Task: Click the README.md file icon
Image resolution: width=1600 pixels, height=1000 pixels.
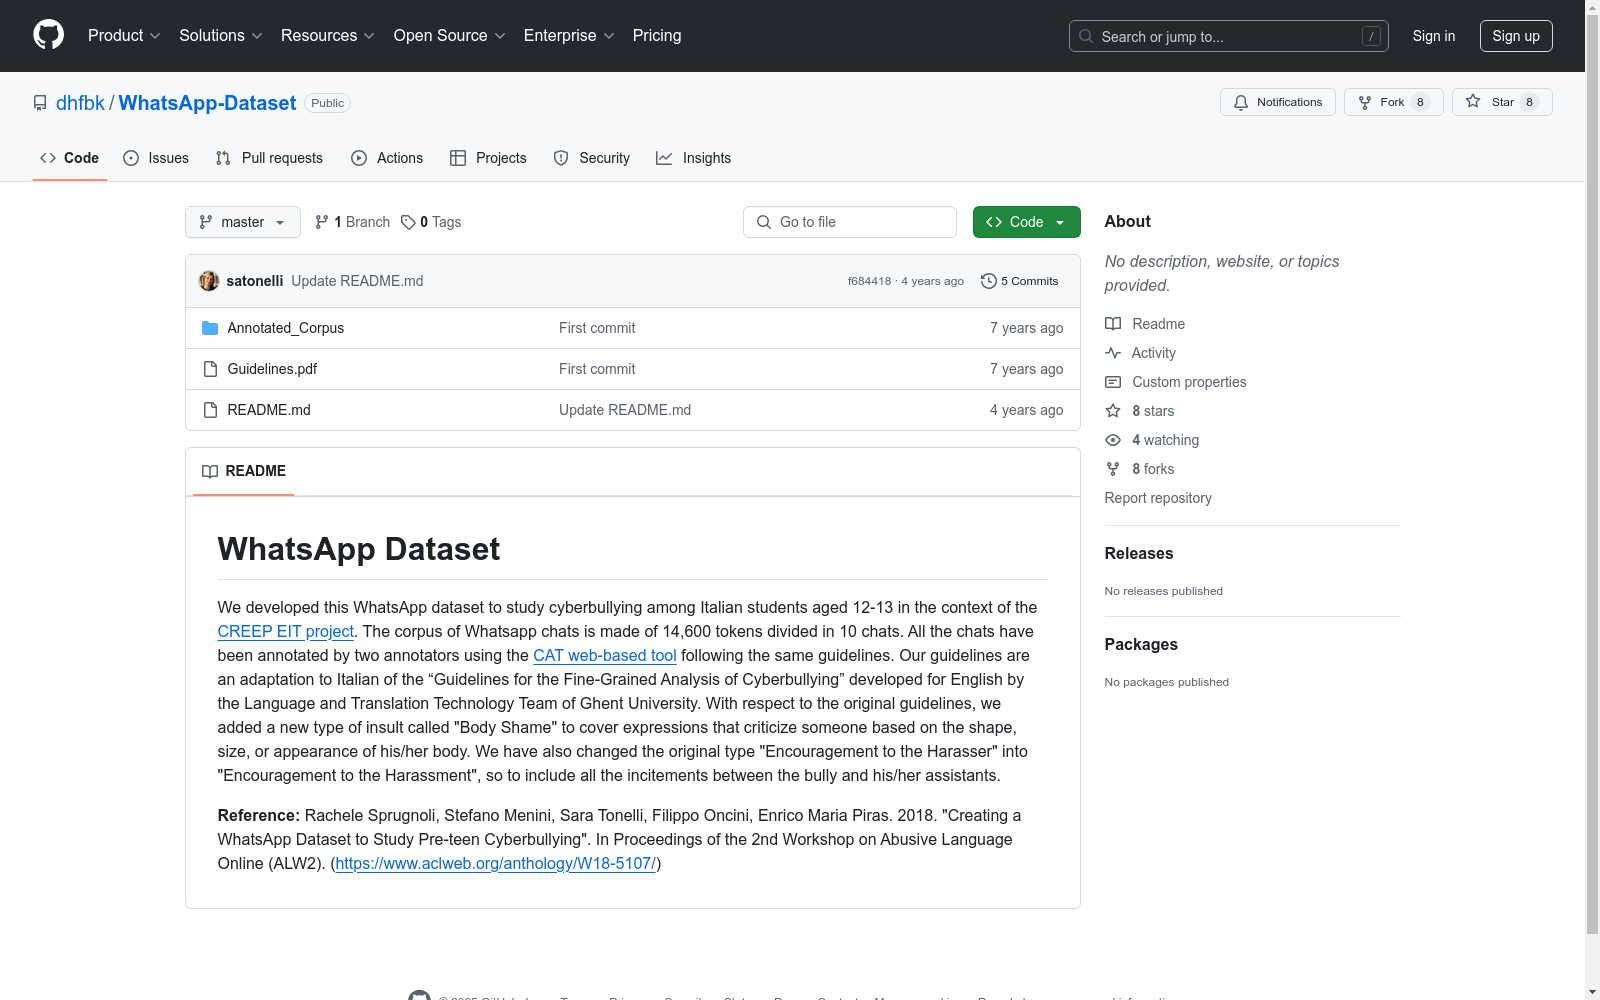Action: [x=210, y=410]
